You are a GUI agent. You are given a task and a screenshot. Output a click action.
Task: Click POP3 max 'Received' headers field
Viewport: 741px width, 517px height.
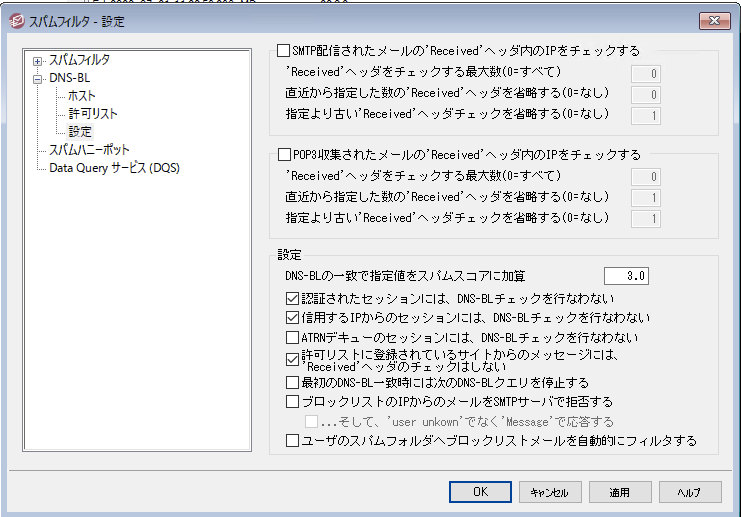click(646, 177)
